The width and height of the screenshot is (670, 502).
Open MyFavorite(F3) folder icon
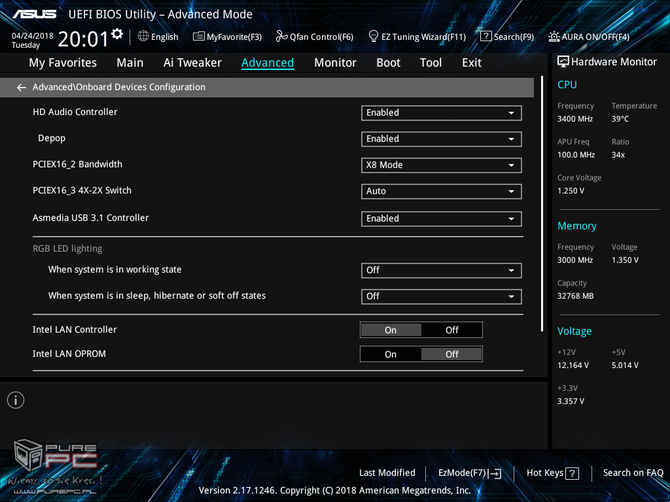pyautogui.click(x=198, y=36)
